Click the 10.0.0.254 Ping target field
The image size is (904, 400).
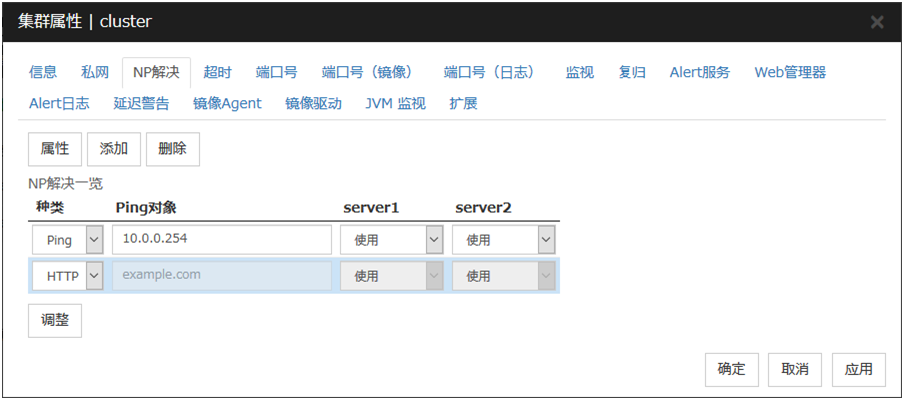tap(221, 240)
